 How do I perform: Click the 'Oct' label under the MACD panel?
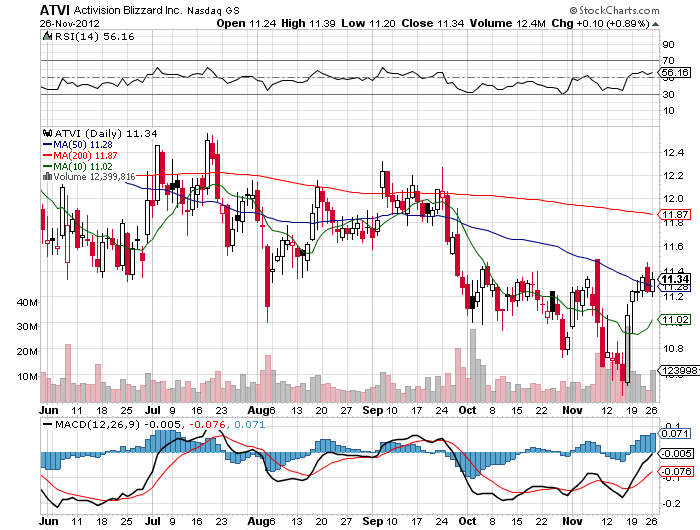pos(467,521)
